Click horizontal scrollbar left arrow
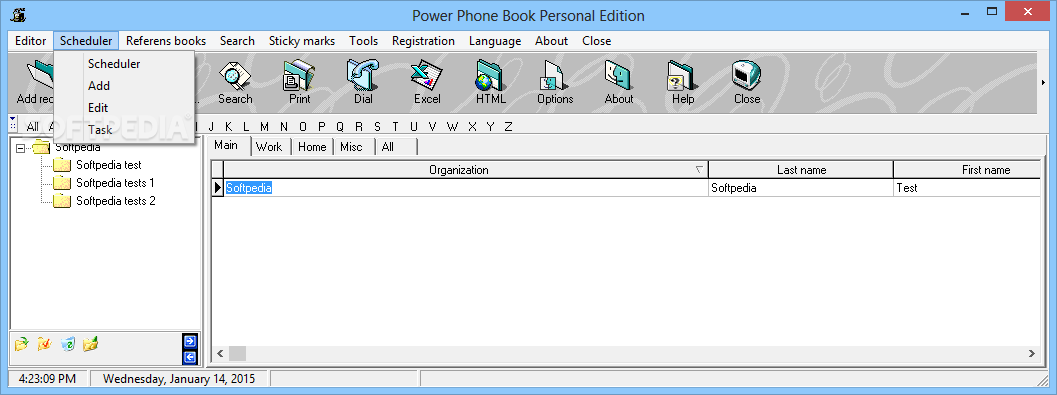Viewport: 1057px width, 395px height. point(220,353)
